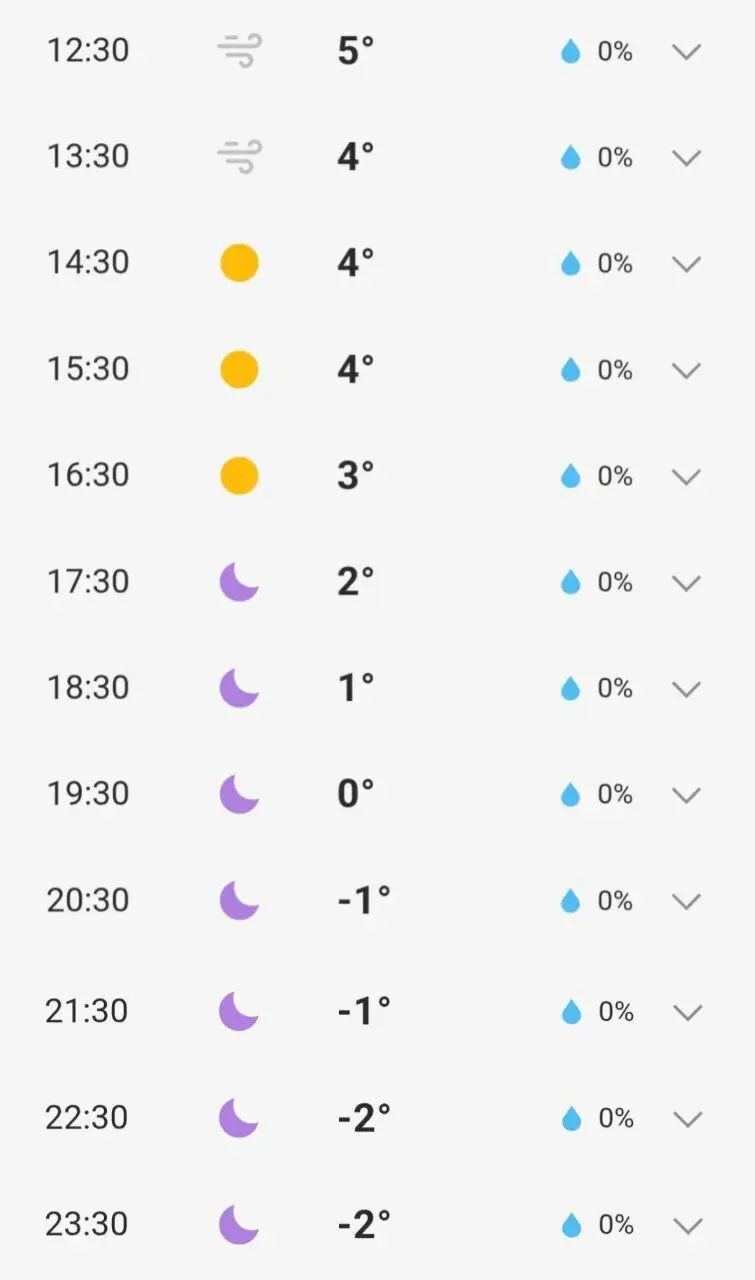Click the 19:30 time label
Screen dimensions: 755x1280
point(88,794)
